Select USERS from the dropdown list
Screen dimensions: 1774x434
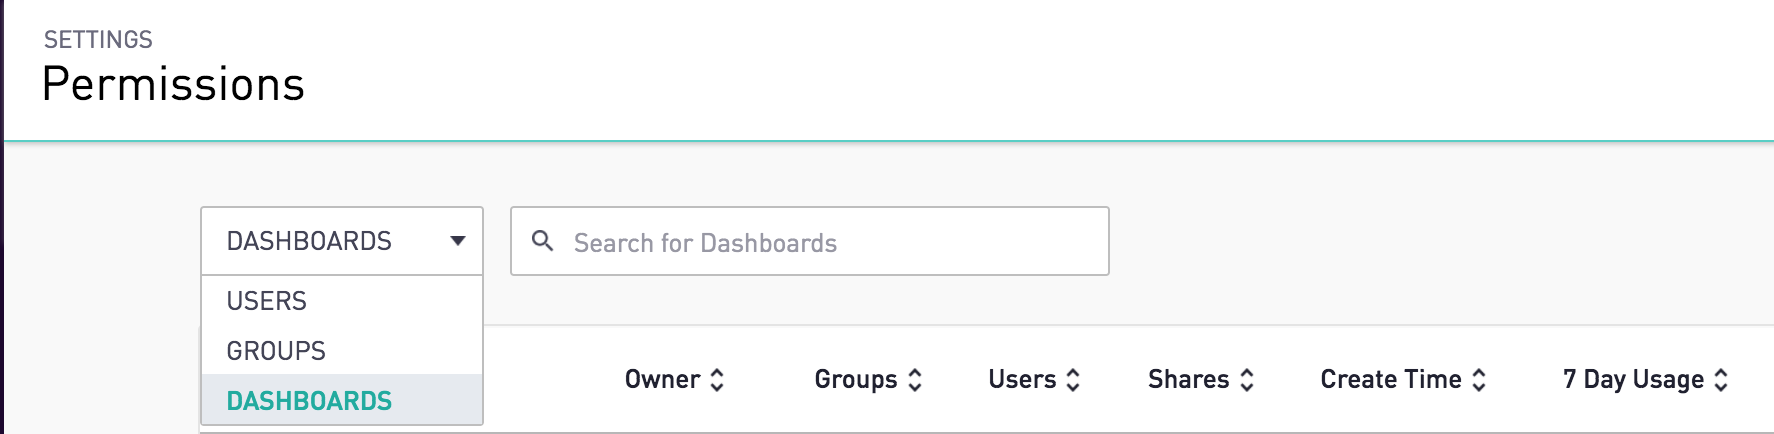(x=342, y=301)
